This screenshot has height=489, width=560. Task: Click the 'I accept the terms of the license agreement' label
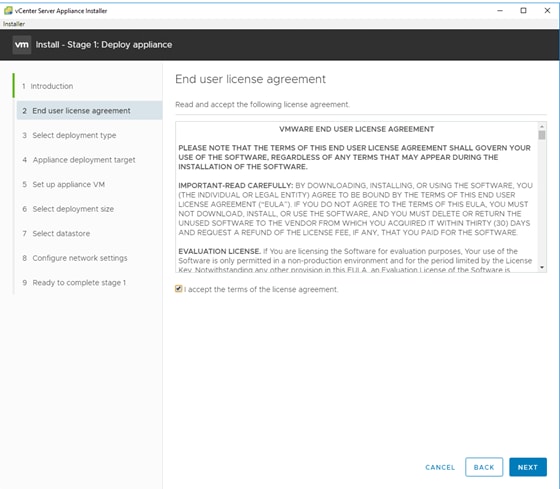(x=261, y=289)
